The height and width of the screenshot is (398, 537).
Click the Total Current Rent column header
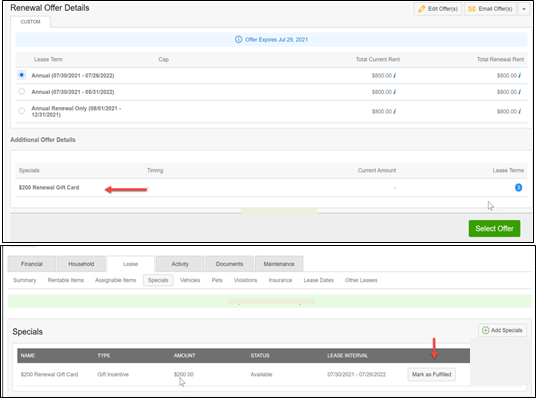coord(378,59)
